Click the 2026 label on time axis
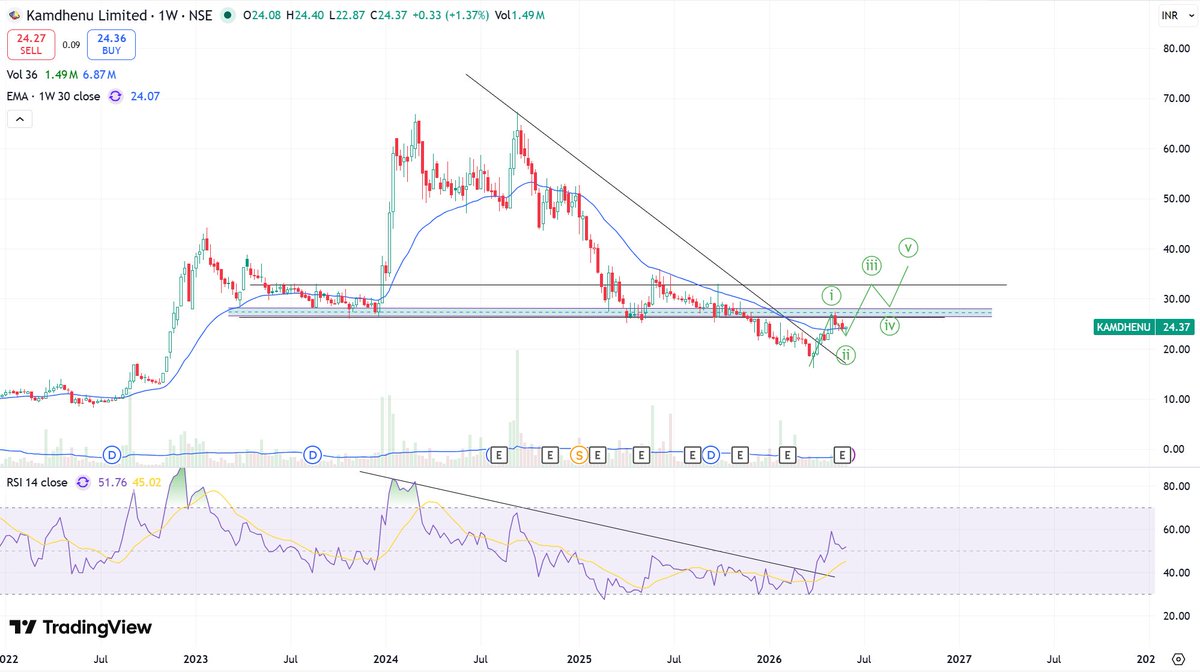Viewport: 1200px width, 672px height. coord(769,660)
